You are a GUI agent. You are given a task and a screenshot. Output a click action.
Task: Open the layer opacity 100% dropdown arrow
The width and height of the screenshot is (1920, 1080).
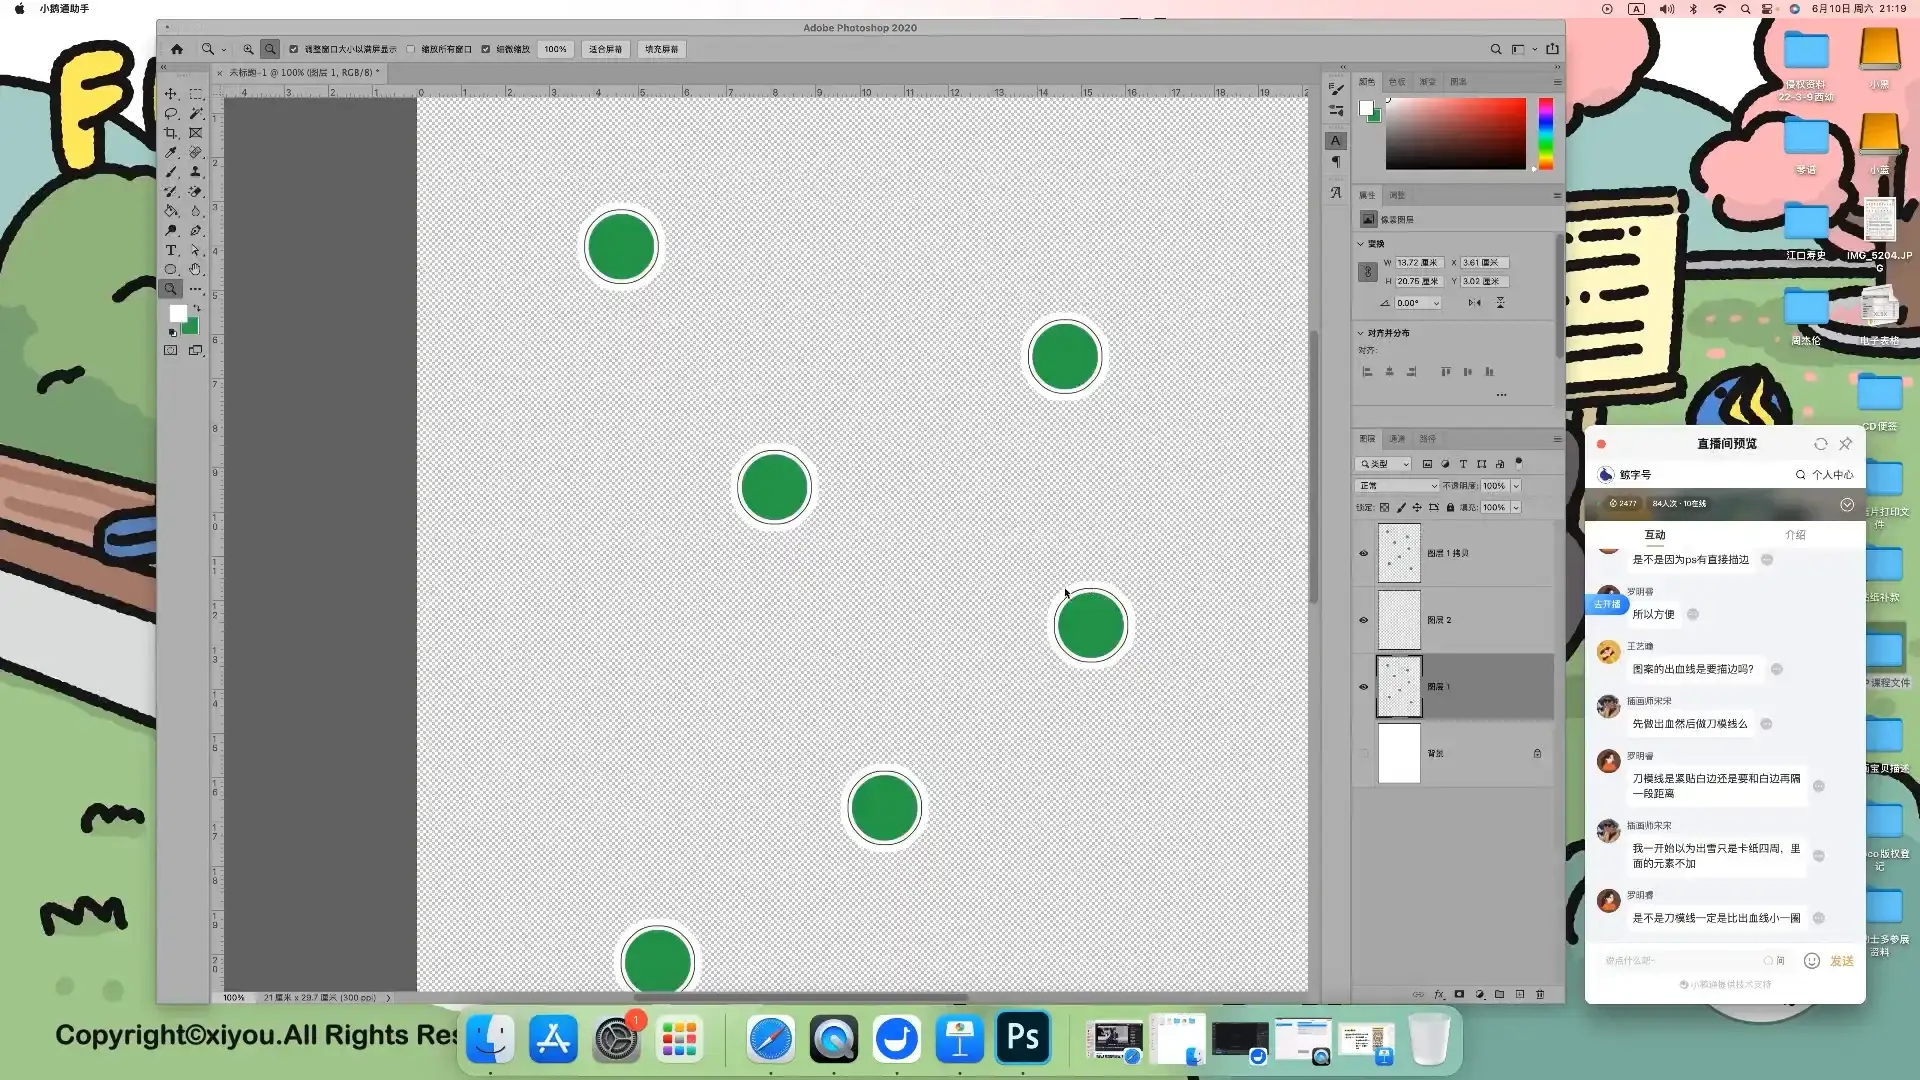(1516, 486)
